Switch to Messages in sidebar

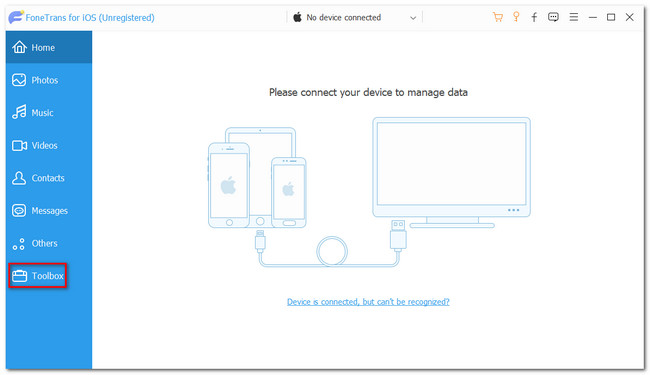click(49, 210)
